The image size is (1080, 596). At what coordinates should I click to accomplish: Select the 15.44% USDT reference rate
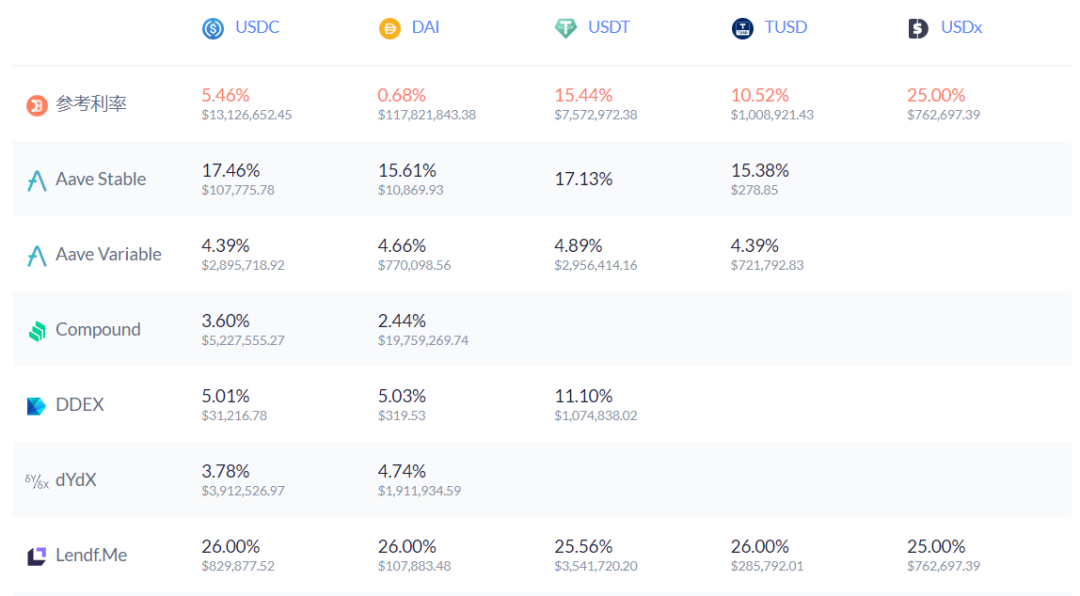[x=582, y=94]
